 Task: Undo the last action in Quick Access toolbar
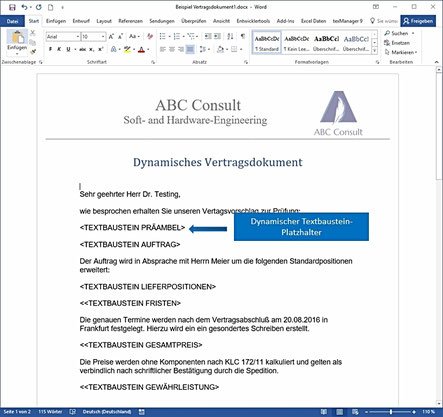pyautogui.click(x=24, y=7)
